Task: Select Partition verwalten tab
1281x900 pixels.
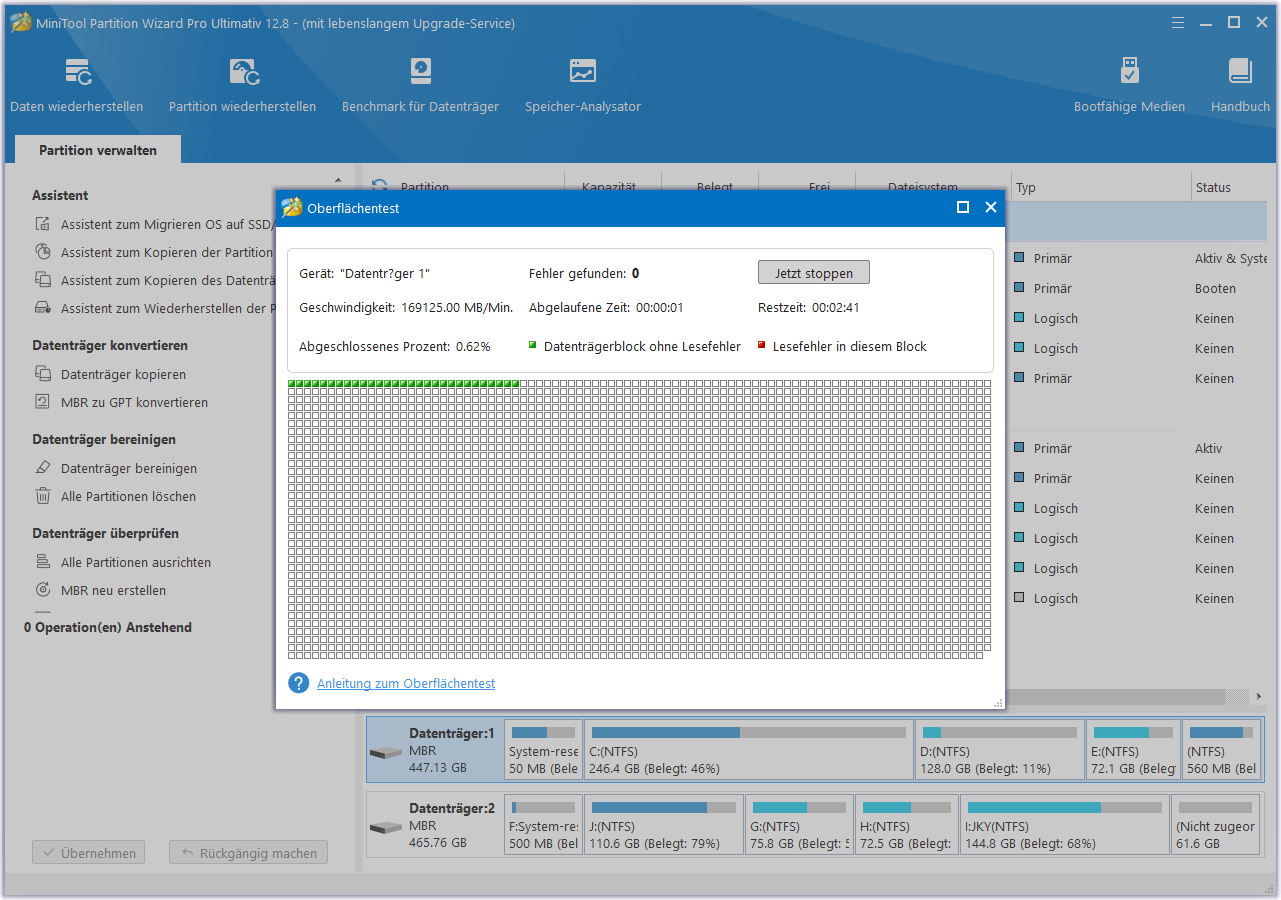Action: [x=98, y=150]
